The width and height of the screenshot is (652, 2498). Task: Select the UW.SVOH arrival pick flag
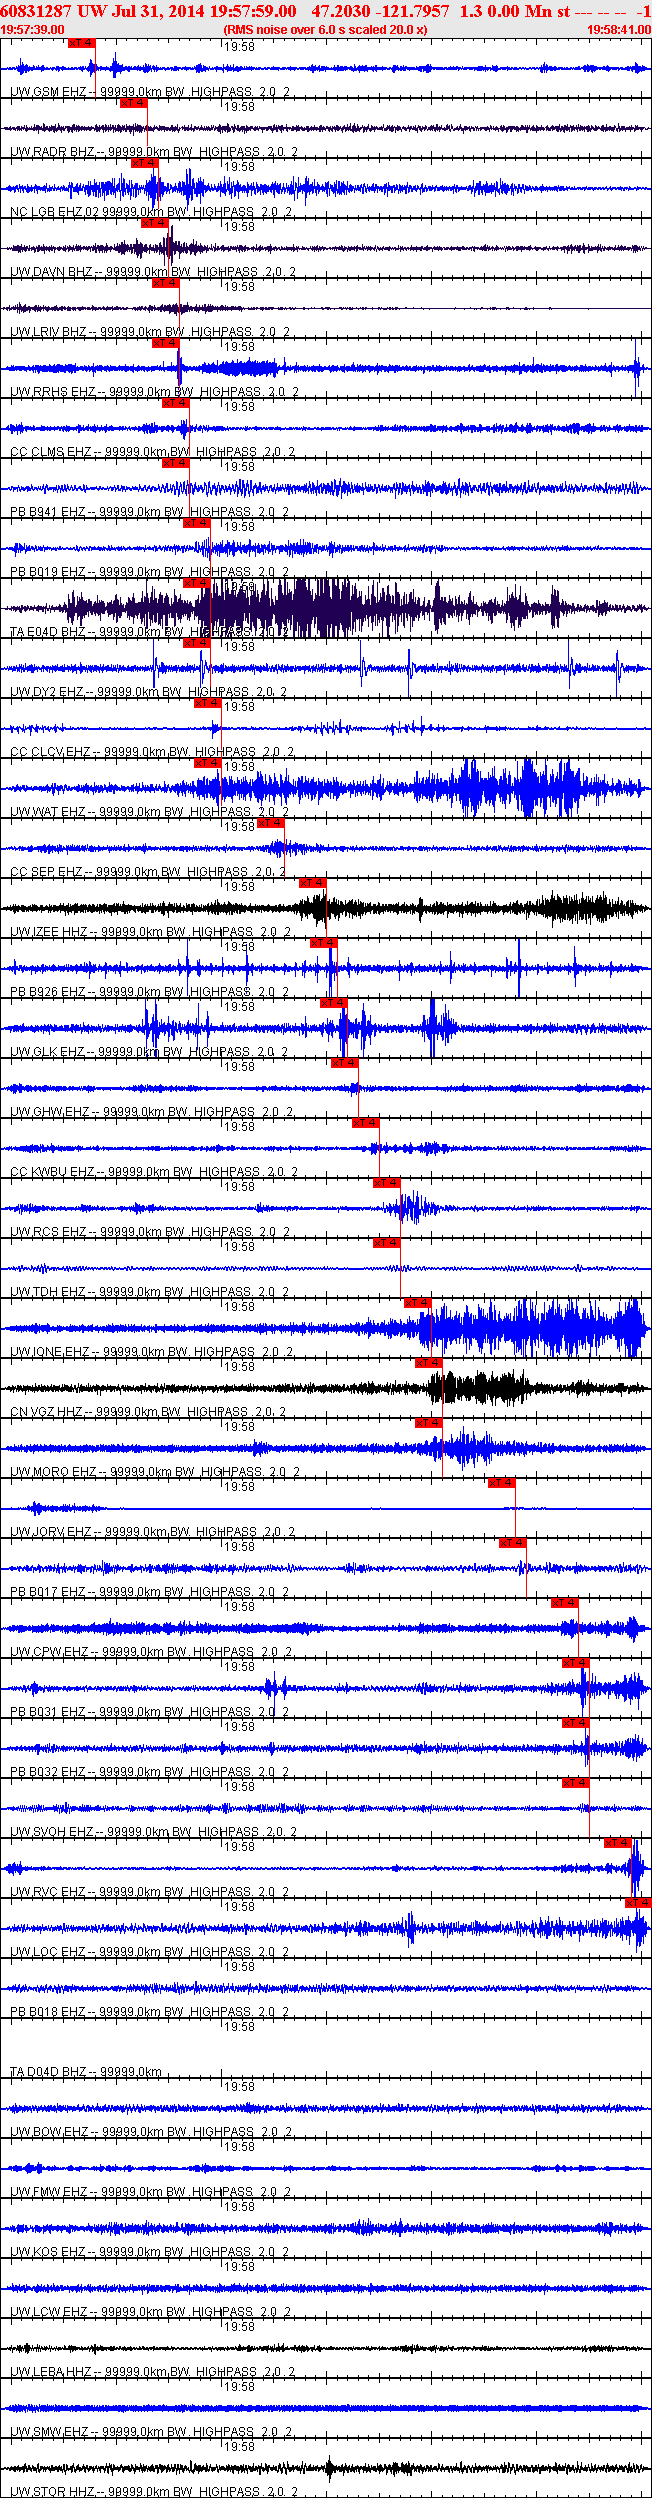[x=576, y=1783]
